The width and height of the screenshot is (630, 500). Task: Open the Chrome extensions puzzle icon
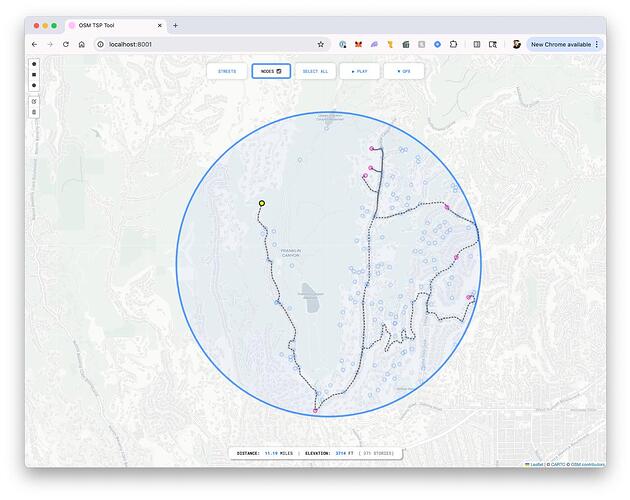(454, 44)
